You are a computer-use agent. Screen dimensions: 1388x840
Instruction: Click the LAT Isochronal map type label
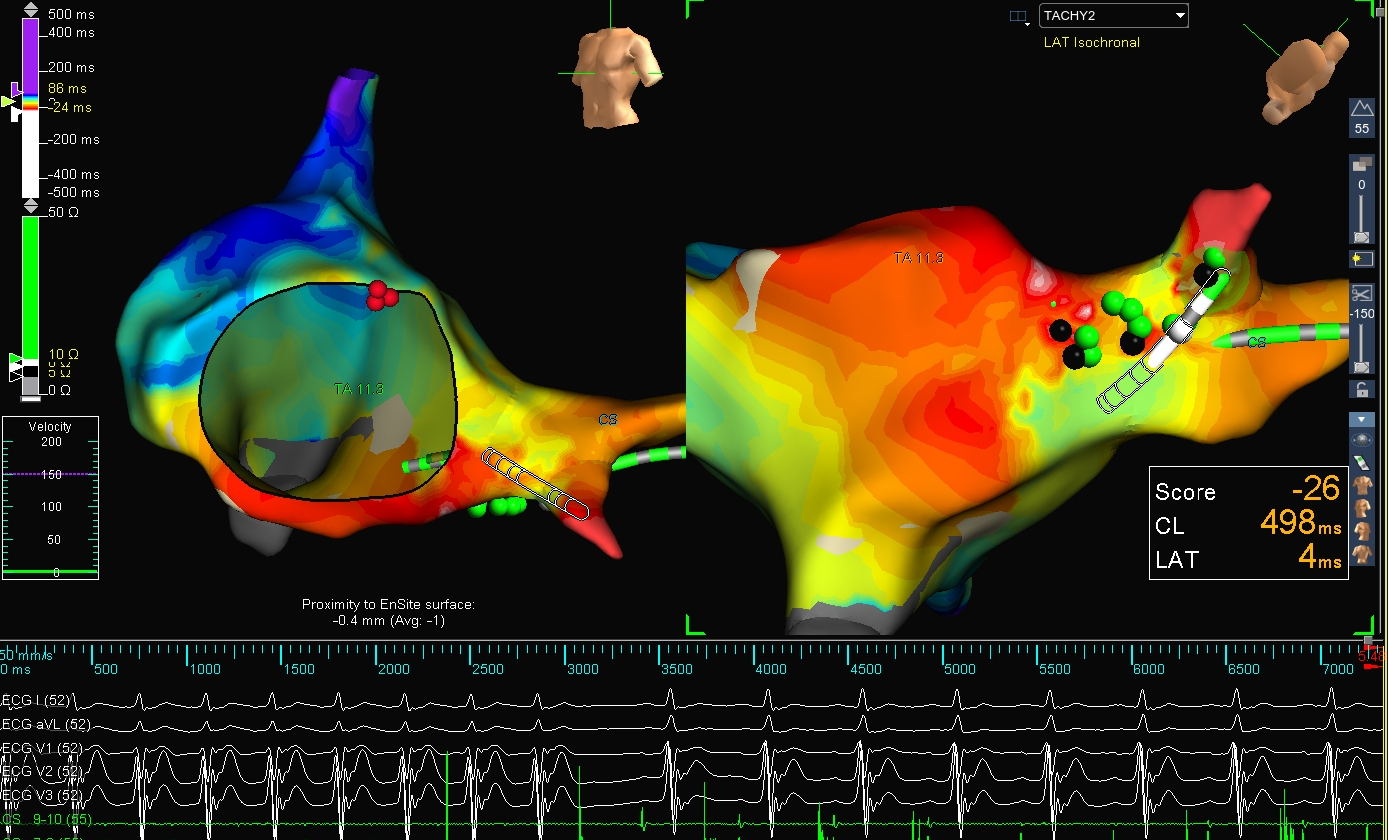(1091, 42)
